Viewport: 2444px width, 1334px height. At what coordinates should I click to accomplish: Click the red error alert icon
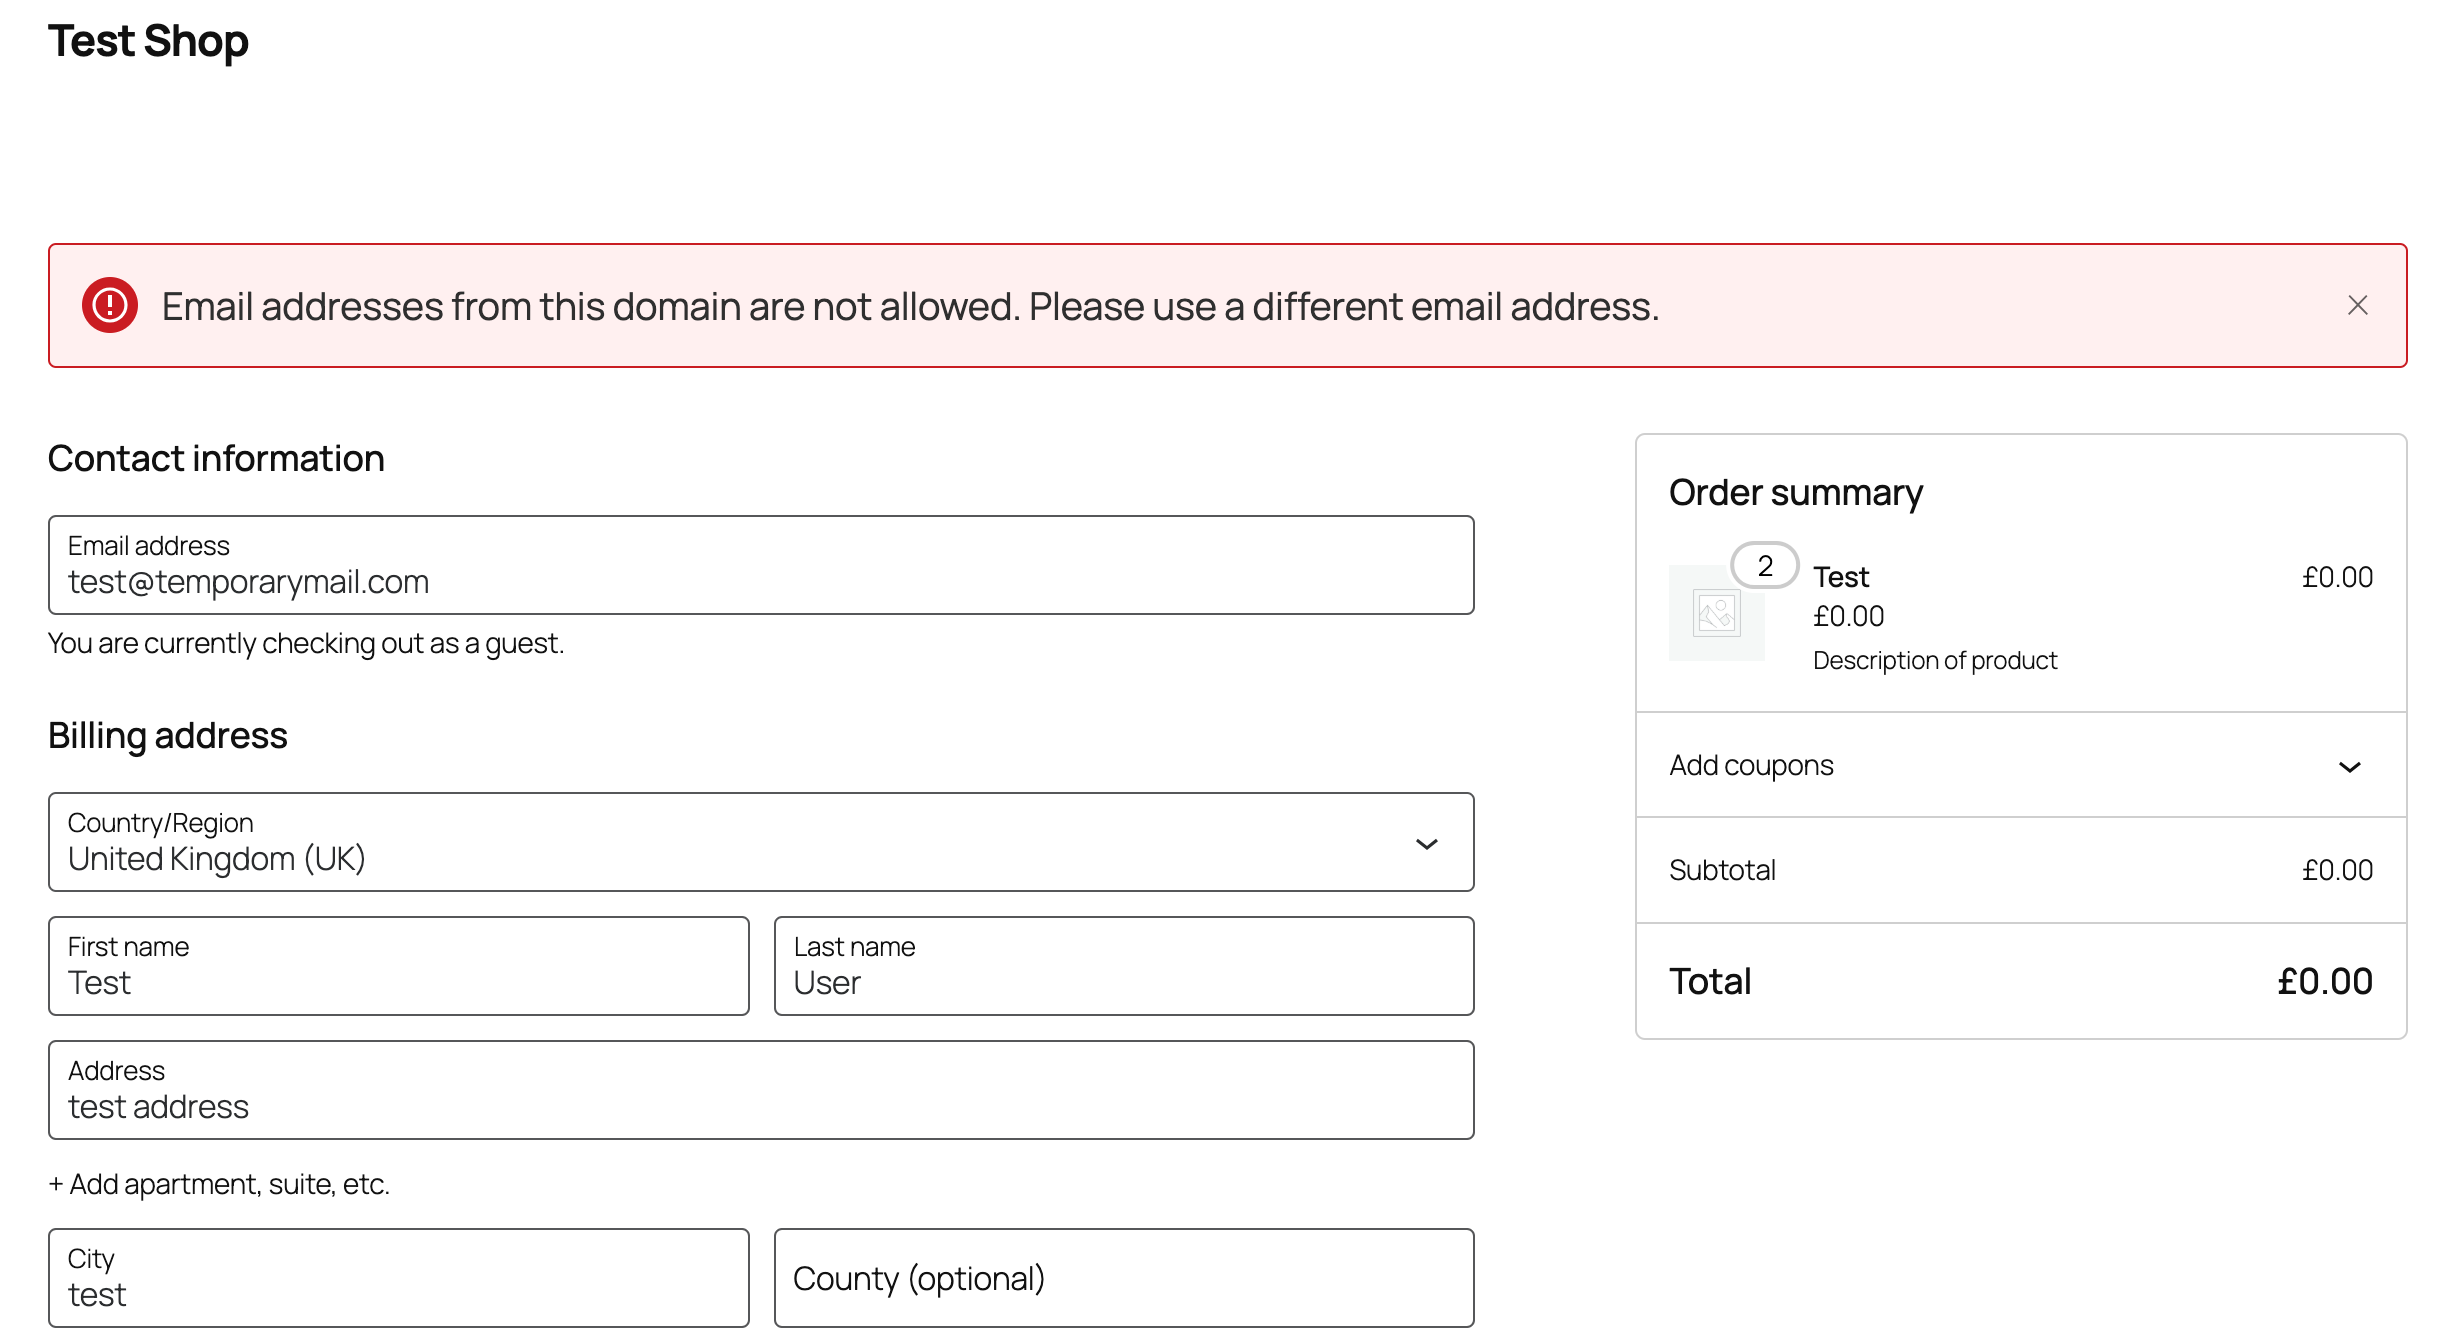(x=110, y=306)
